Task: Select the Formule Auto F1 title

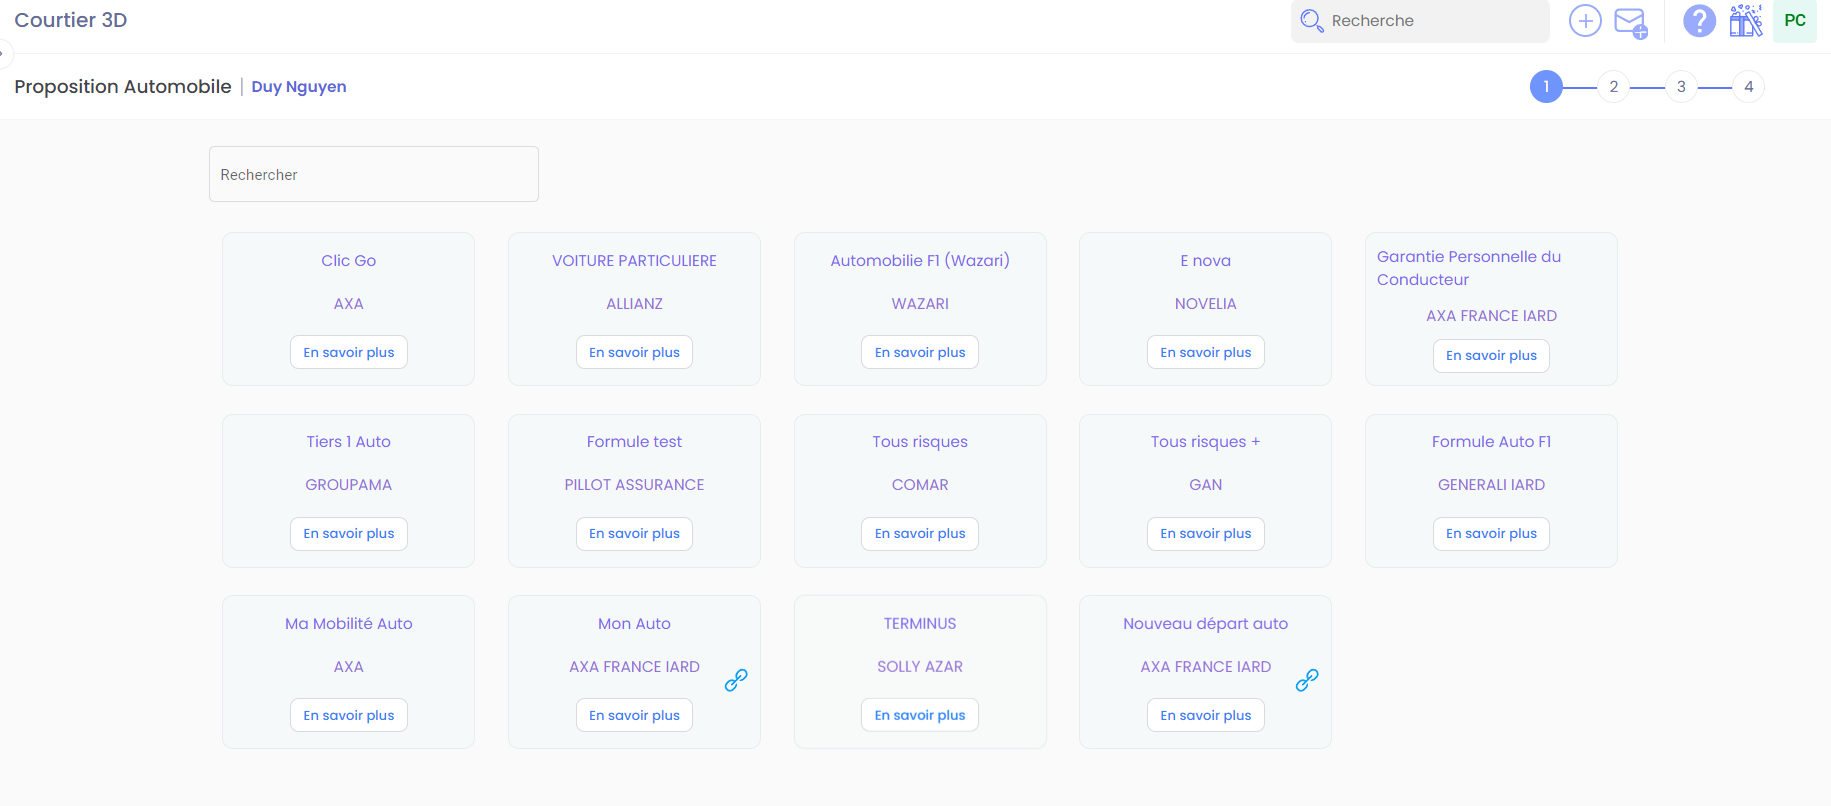Action: pos(1491,442)
